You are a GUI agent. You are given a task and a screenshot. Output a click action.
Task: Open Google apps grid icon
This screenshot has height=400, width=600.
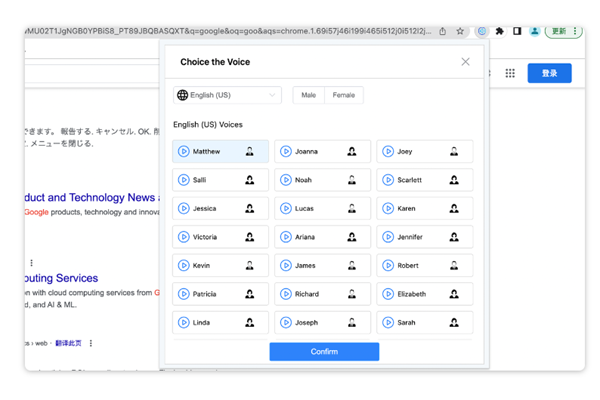(x=510, y=73)
